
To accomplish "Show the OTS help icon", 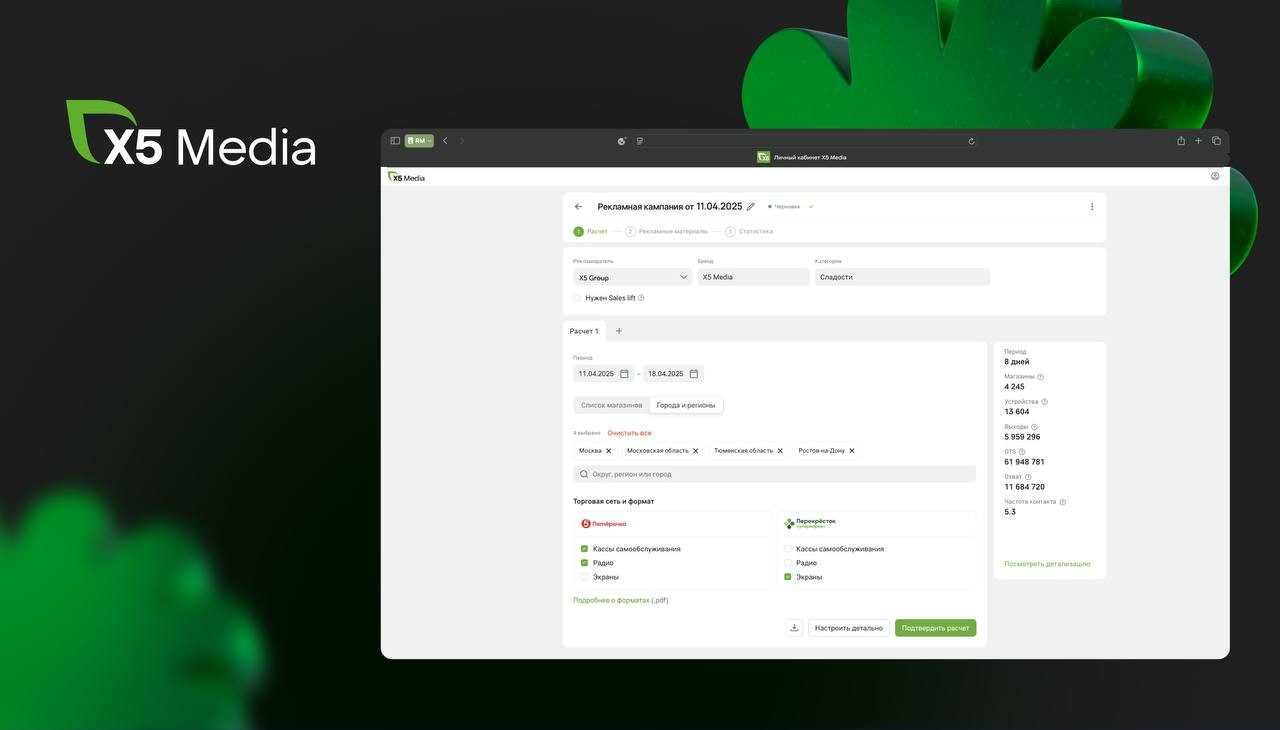I will (1022, 452).
